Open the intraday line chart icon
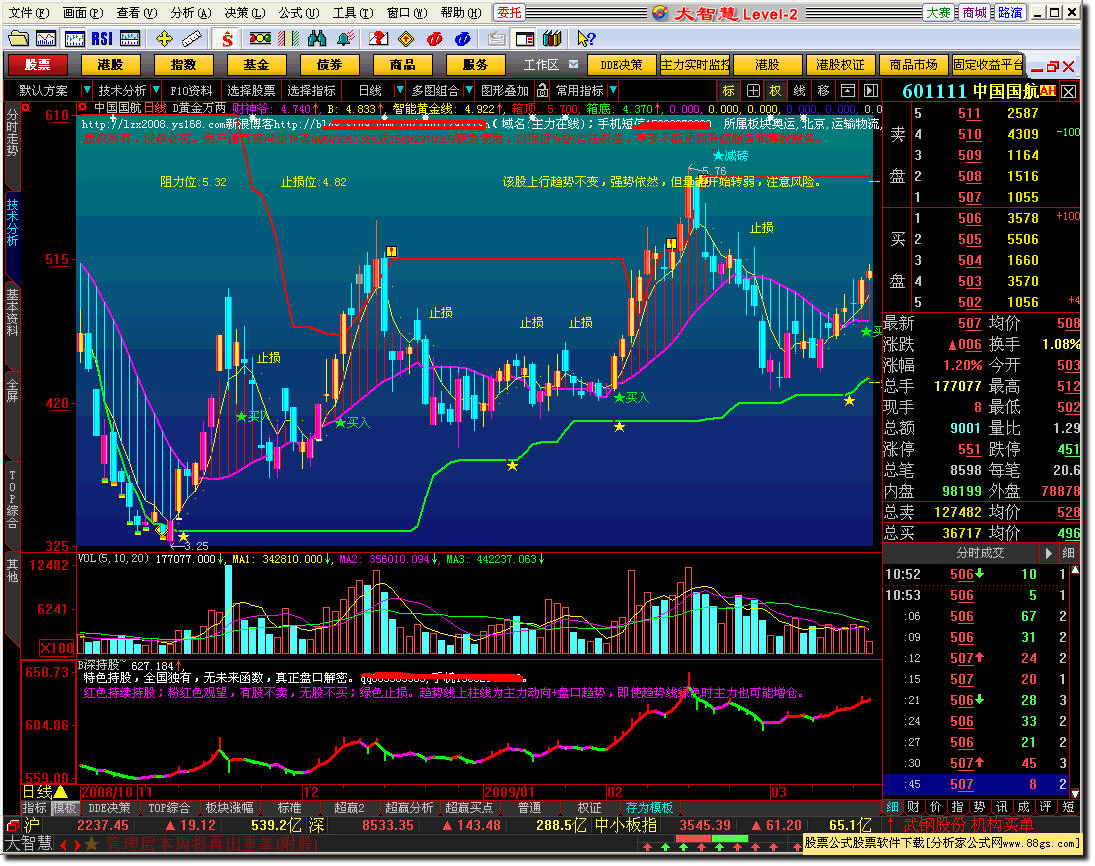Screen dimensions: 1095x866 46,38
